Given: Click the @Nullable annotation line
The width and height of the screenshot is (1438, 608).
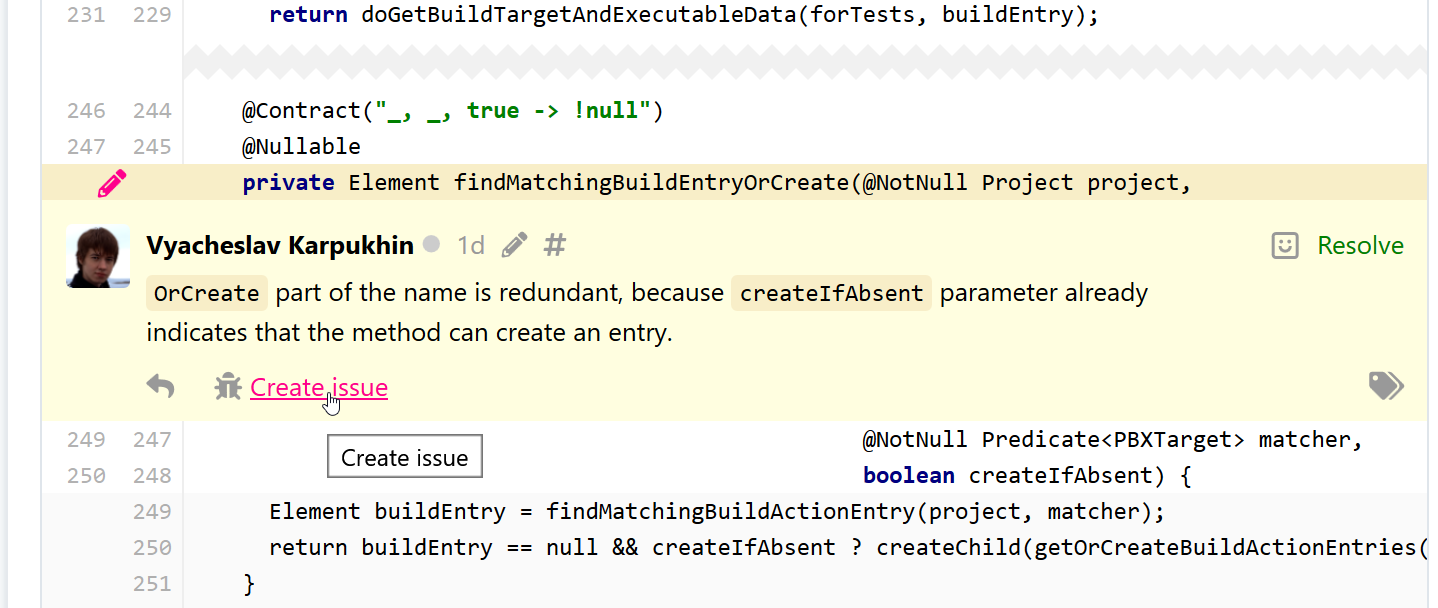Looking at the screenshot, I should (x=301, y=147).
